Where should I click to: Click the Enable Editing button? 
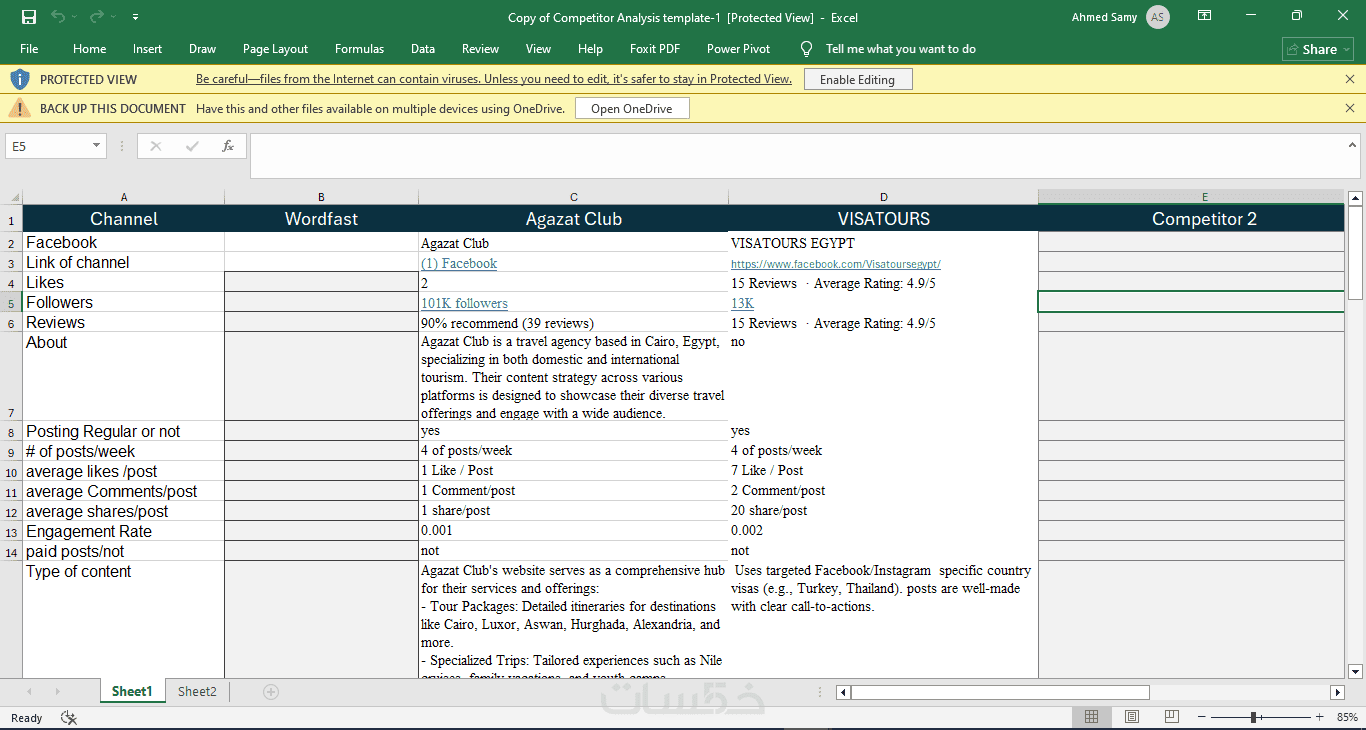[858, 80]
